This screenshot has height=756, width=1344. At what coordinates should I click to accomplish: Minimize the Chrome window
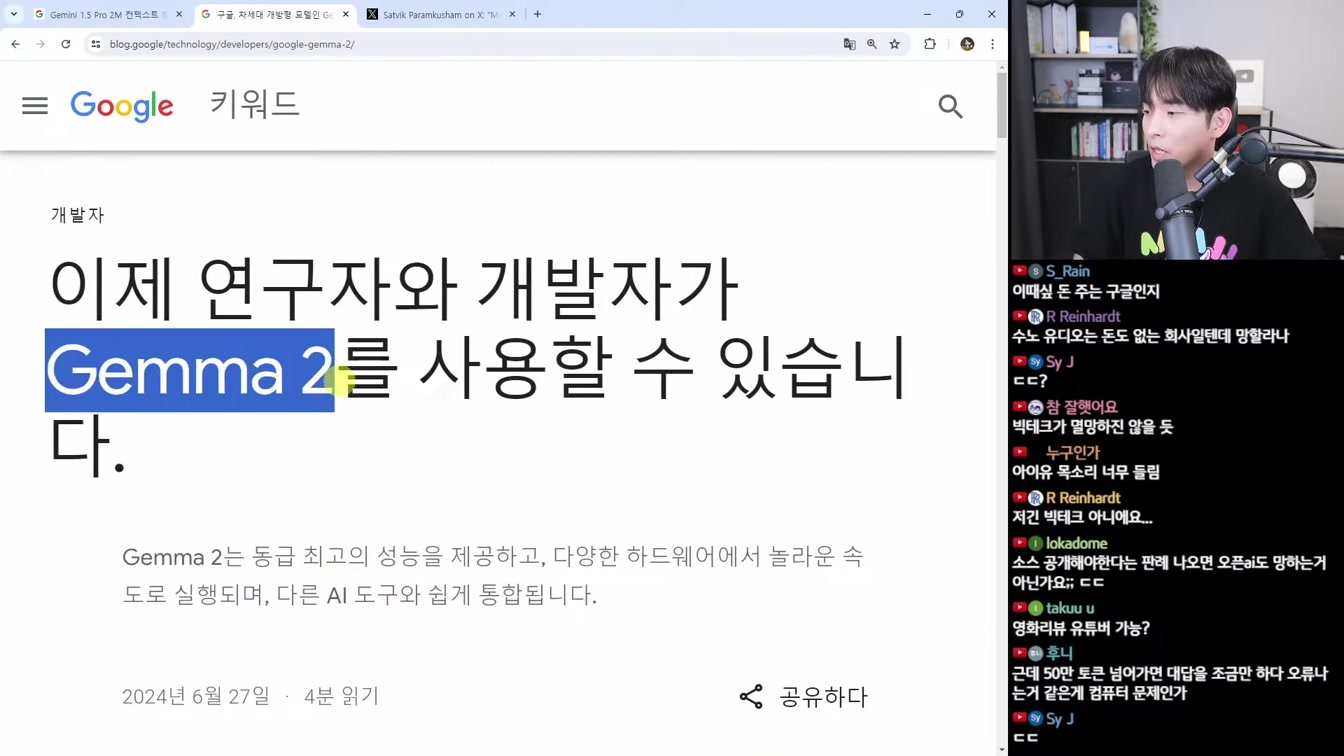(927, 14)
